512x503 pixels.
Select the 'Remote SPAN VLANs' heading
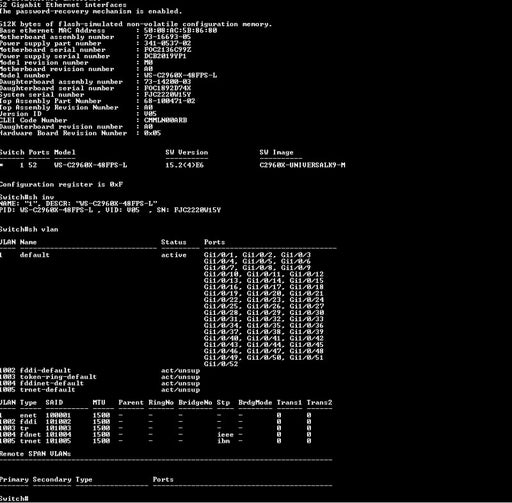(x=35, y=454)
